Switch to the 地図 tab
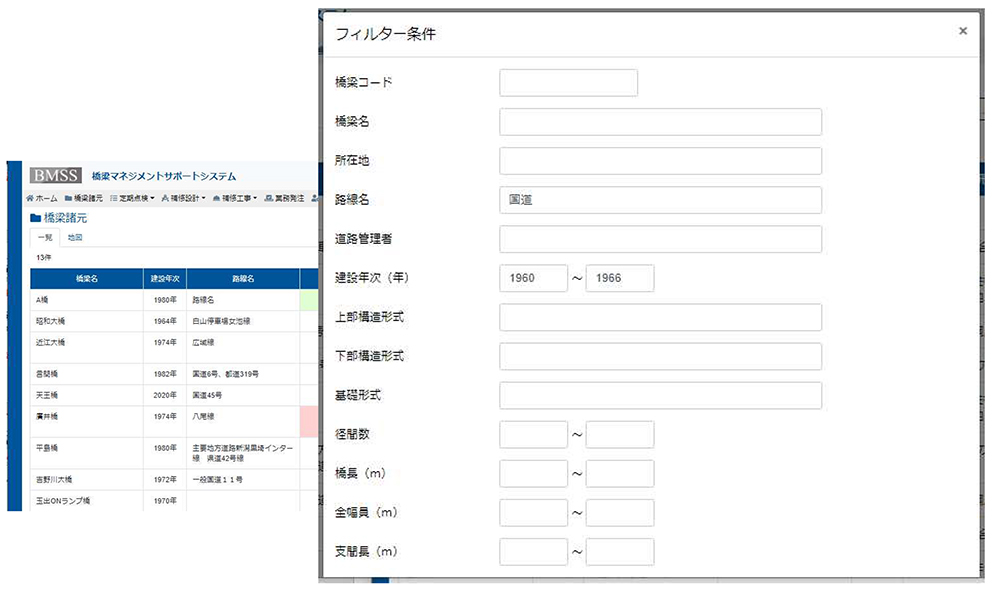 (75, 238)
